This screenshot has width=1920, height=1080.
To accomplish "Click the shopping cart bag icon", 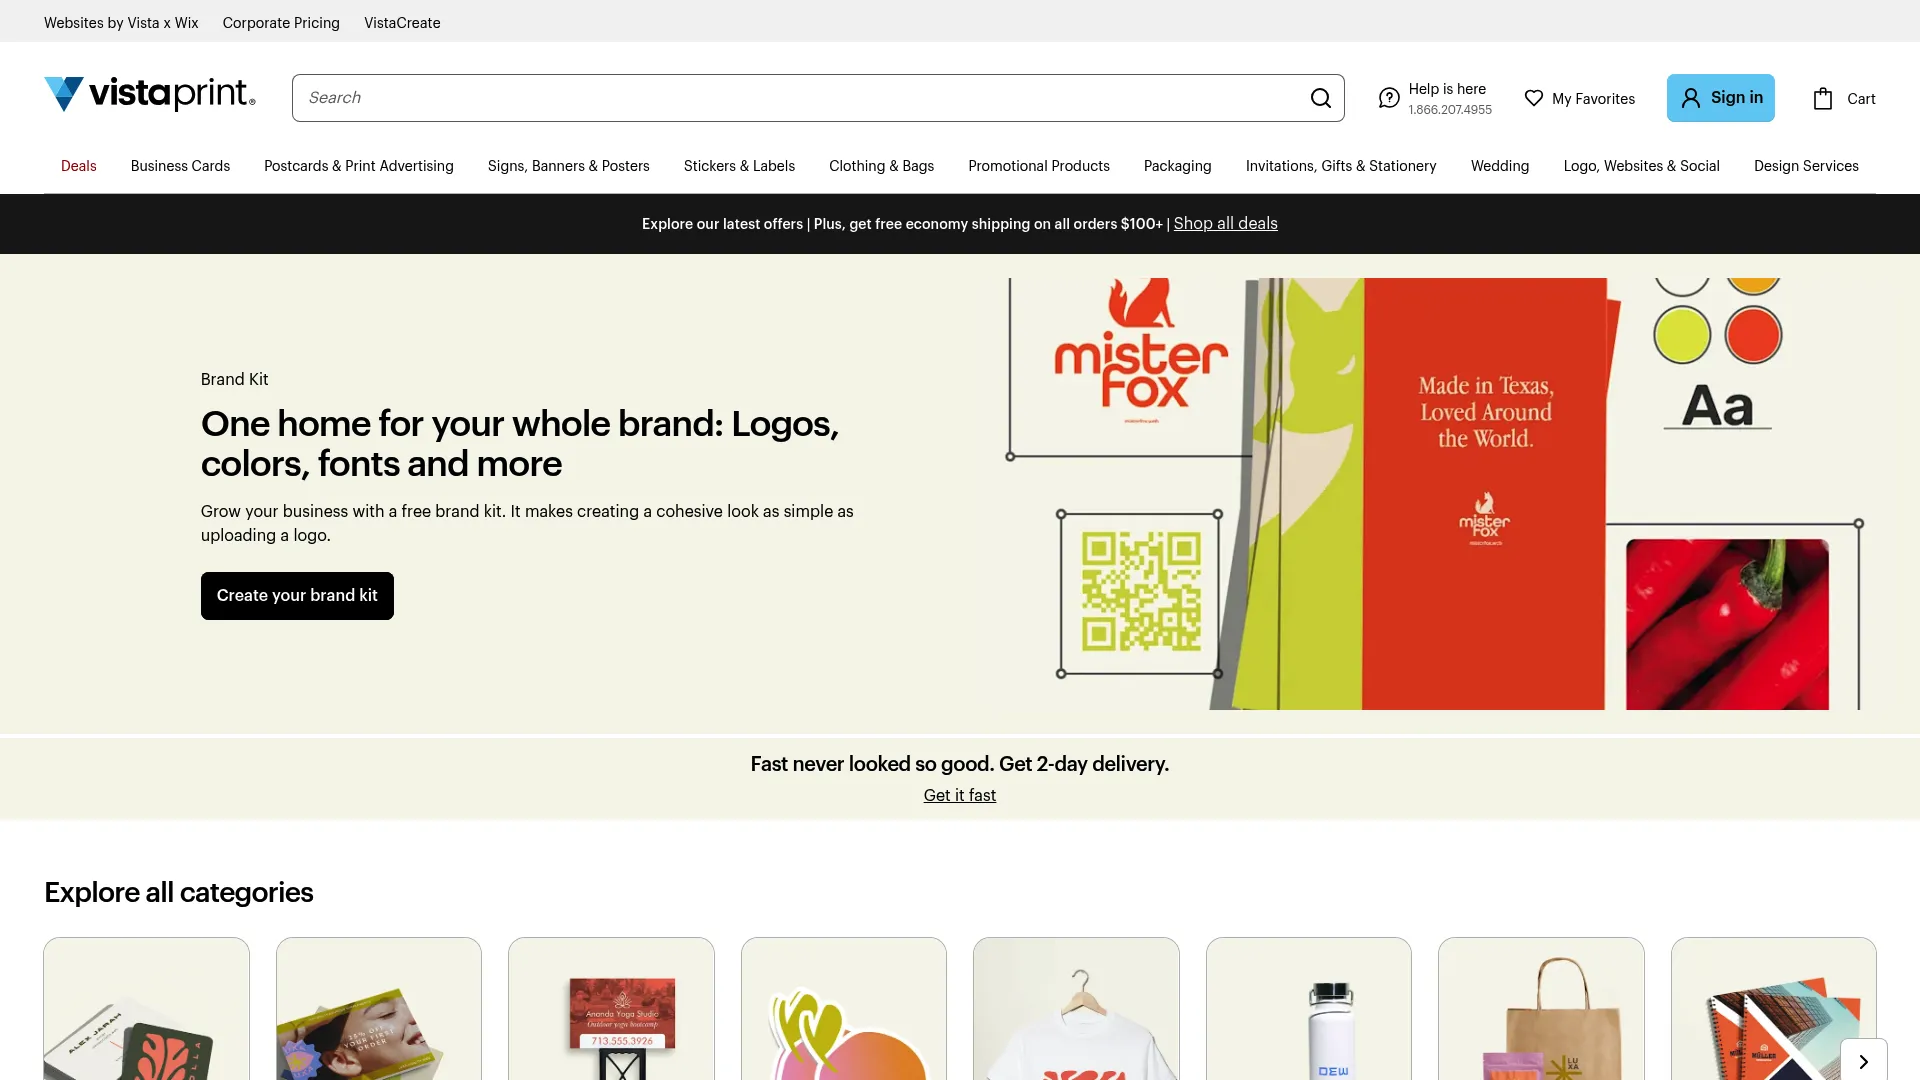I will (1823, 98).
